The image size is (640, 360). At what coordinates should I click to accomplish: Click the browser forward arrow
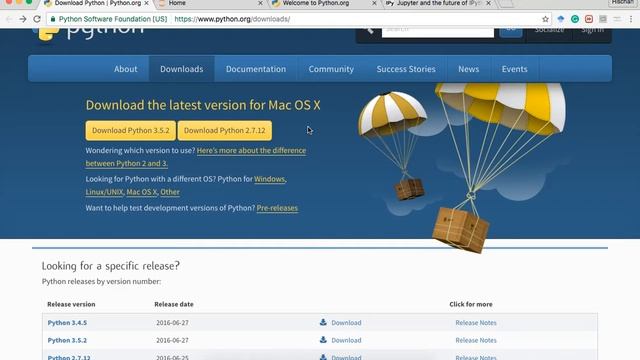[x=23, y=19]
